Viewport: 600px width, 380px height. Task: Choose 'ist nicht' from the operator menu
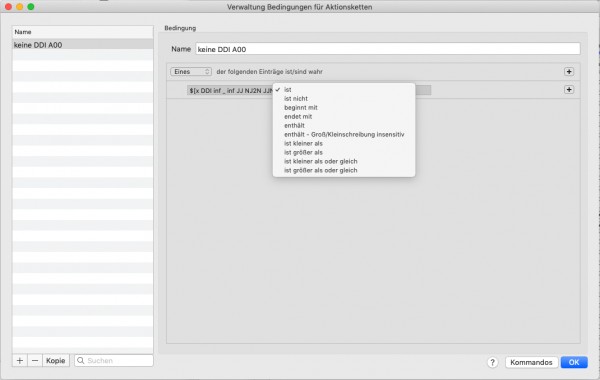pos(344,98)
